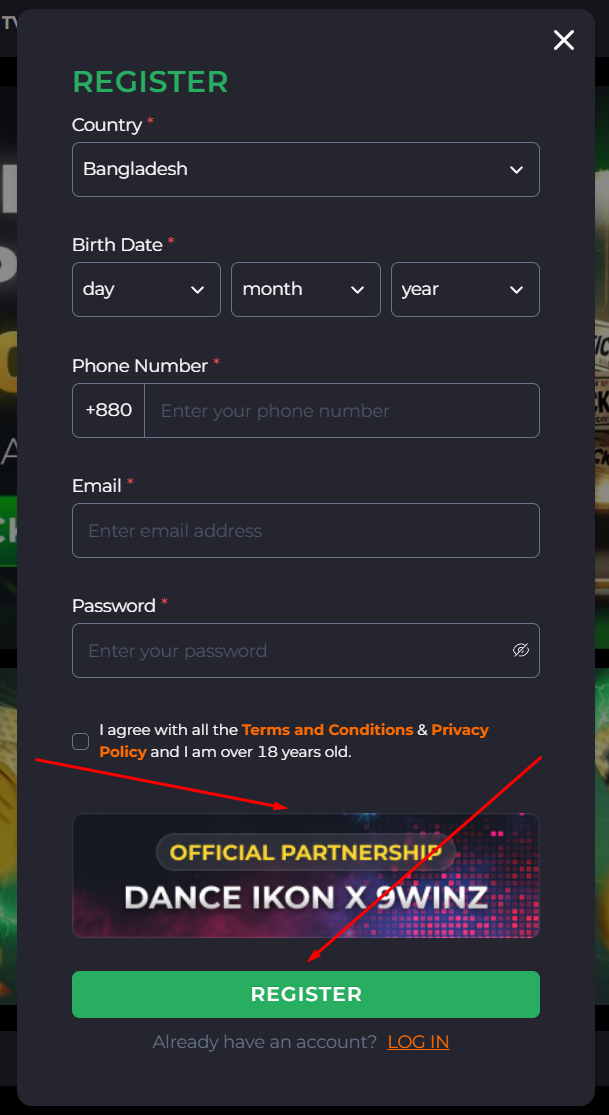The width and height of the screenshot is (609, 1115).
Task: Close the registration dialog with the X
Action: tap(564, 40)
